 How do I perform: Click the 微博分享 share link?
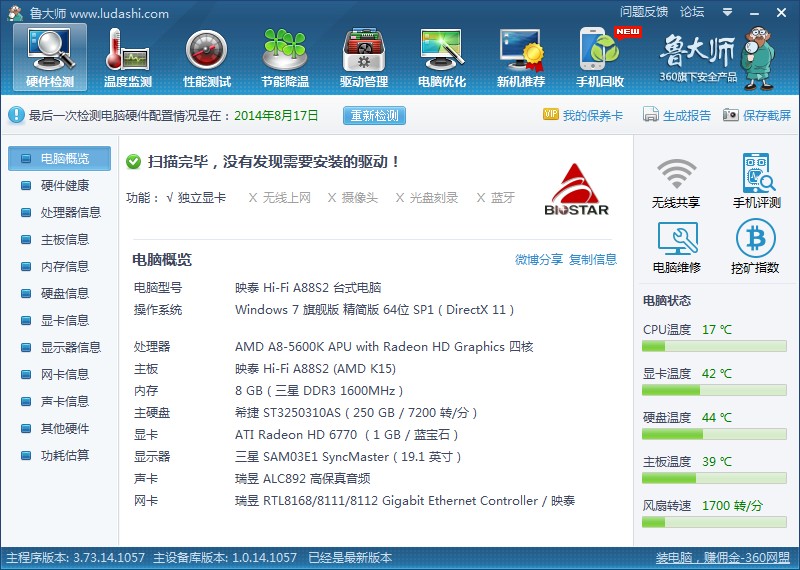pyautogui.click(x=539, y=260)
